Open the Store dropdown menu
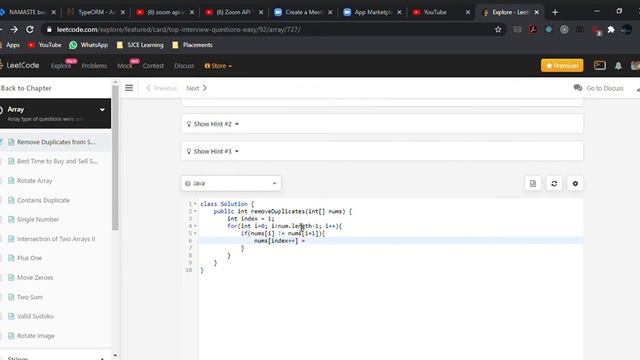Image resolution: width=640 pixels, height=360 pixels. 218,66
